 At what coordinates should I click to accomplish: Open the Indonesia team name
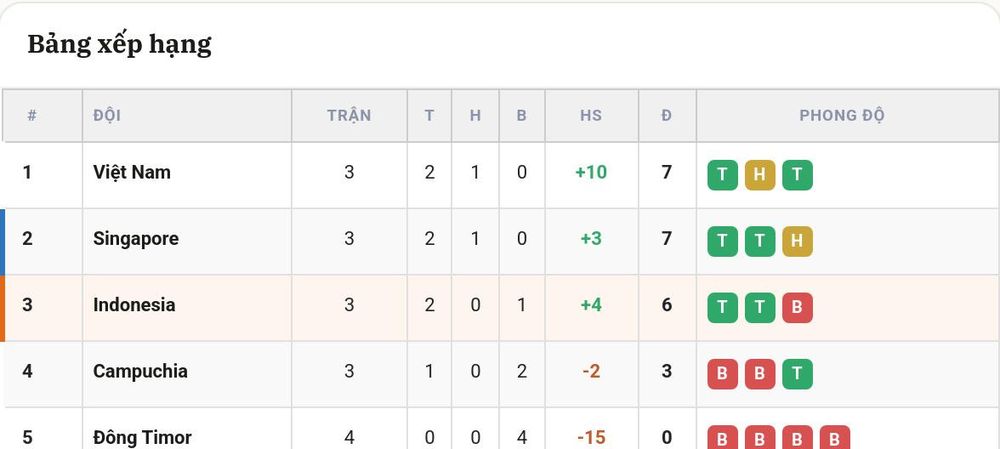pos(134,305)
